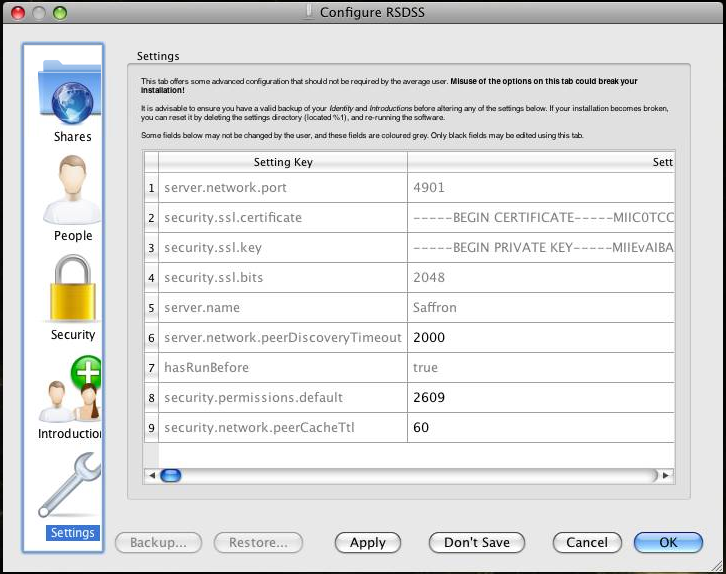The image size is (726, 574).
Task: Open the Shares globe folder icon
Action: click(x=72, y=92)
